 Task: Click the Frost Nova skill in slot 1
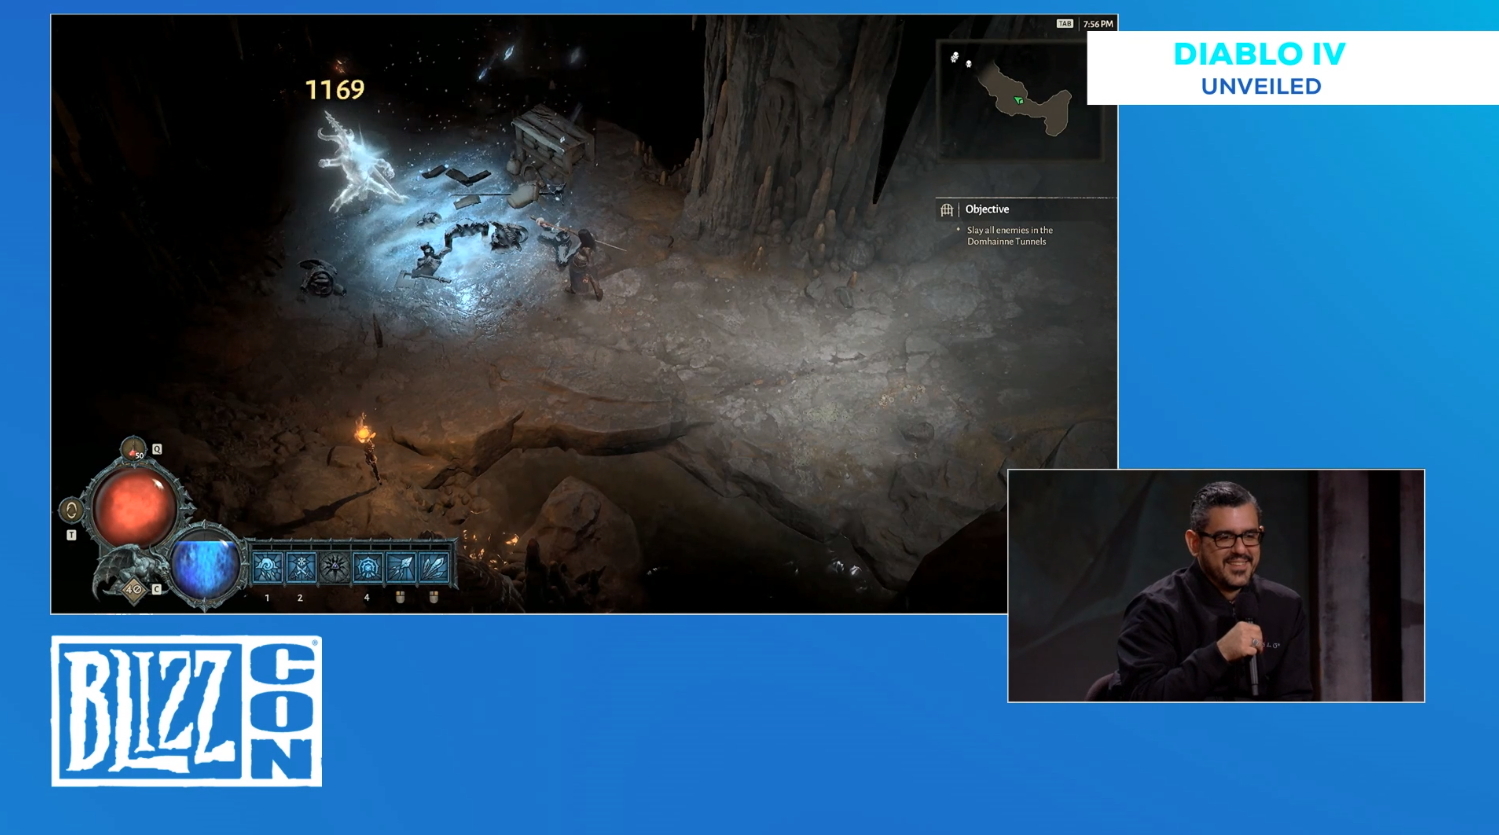pos(267,568)
